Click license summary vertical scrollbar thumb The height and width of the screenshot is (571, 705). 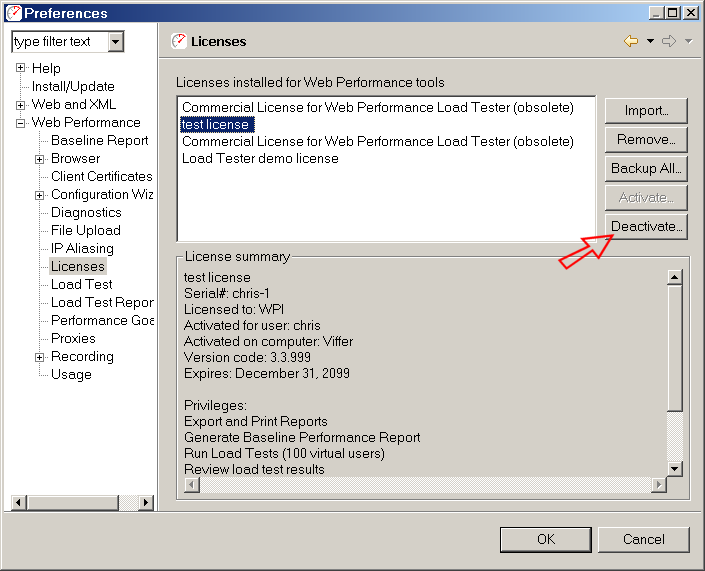point(674,348)
